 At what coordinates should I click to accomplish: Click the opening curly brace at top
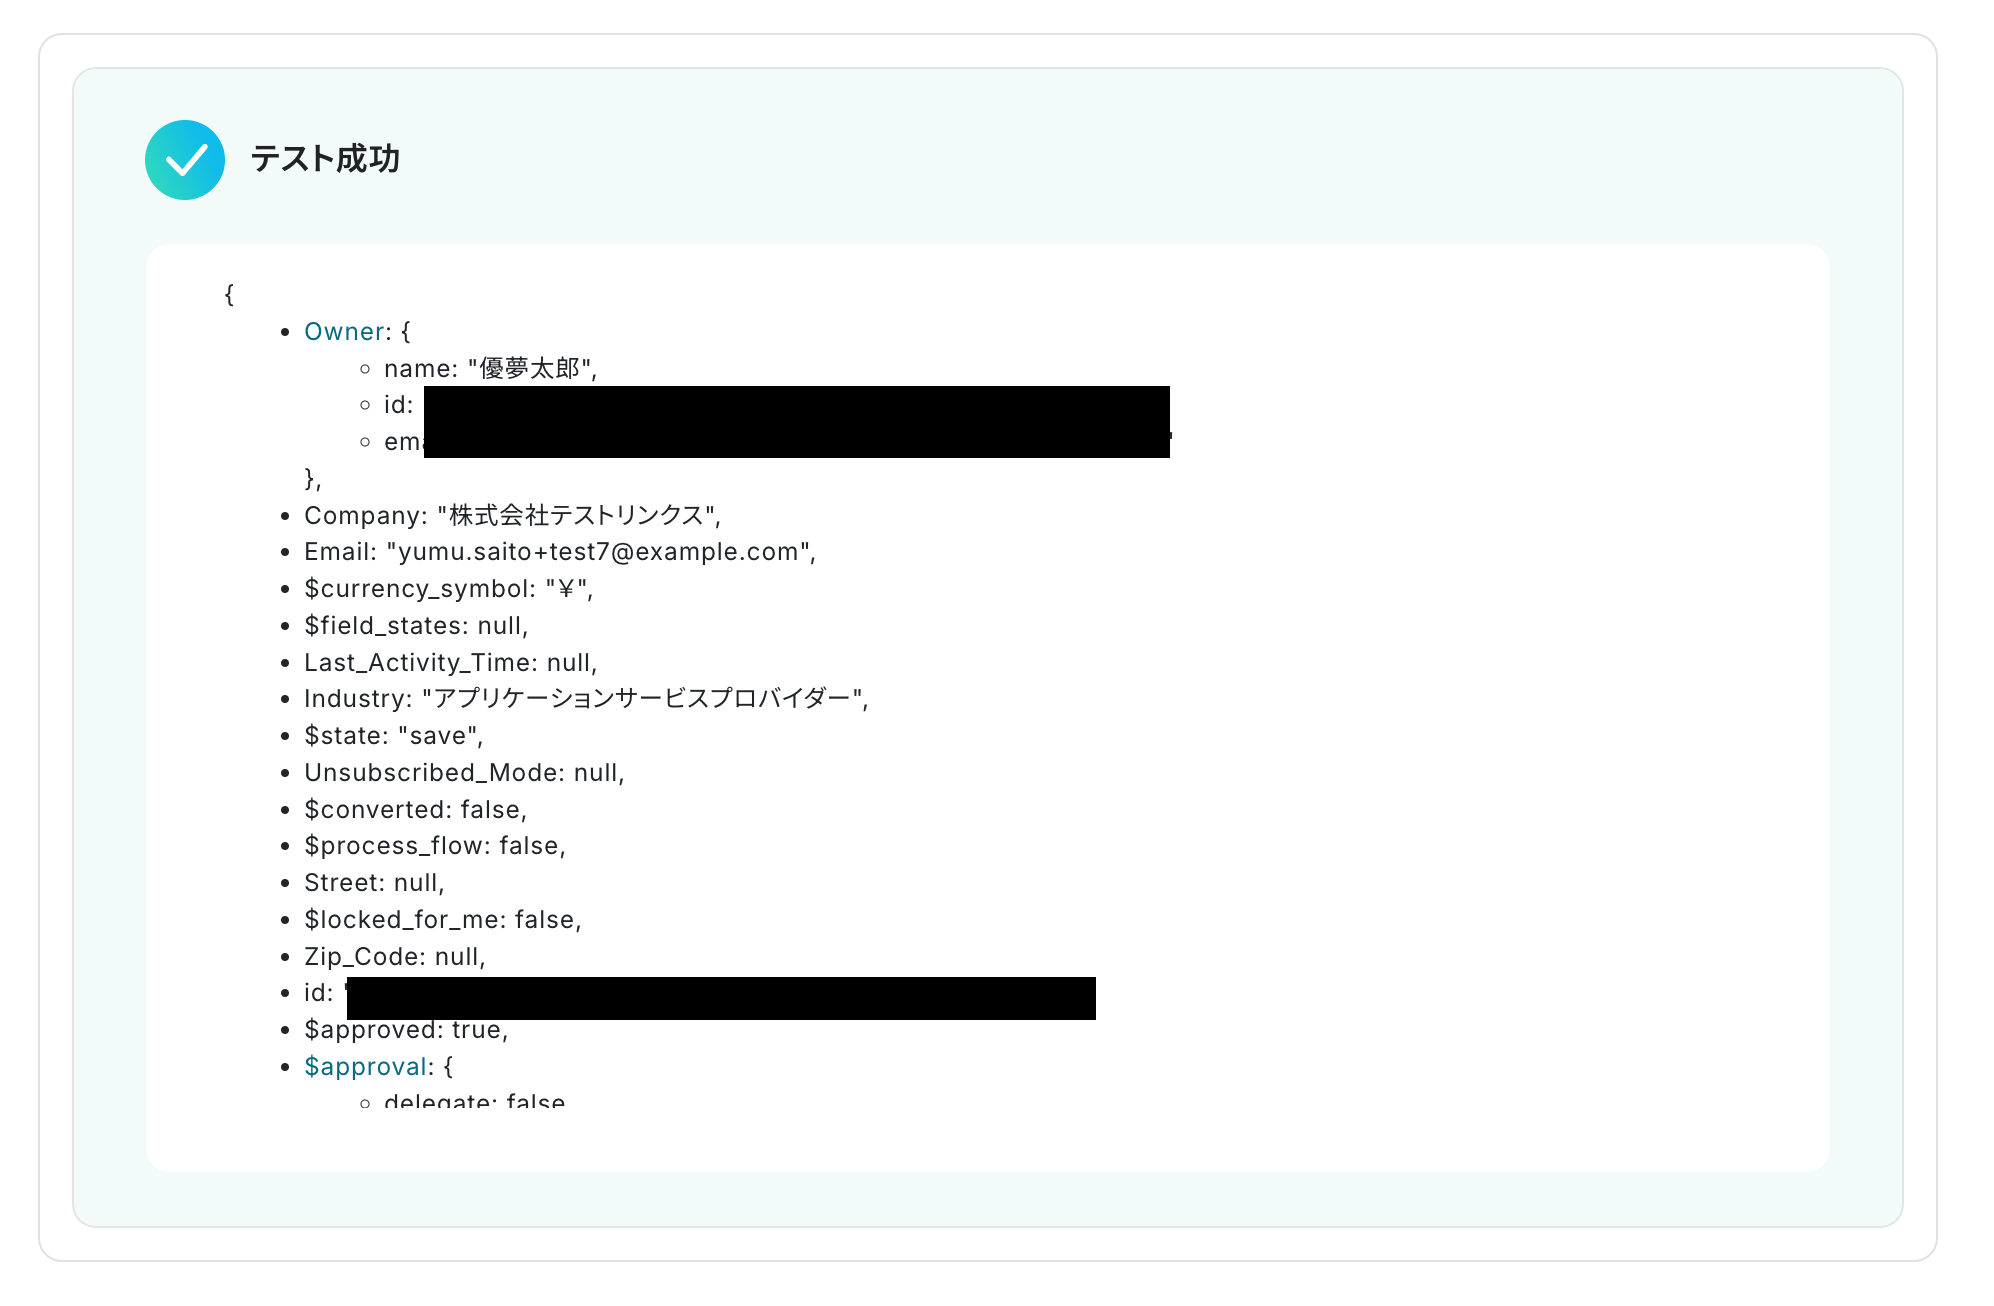(229, 294)
